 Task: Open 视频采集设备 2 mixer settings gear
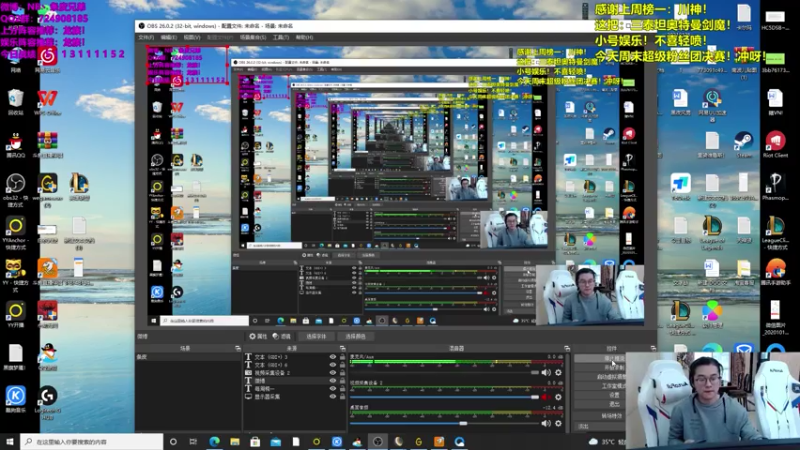558,397
